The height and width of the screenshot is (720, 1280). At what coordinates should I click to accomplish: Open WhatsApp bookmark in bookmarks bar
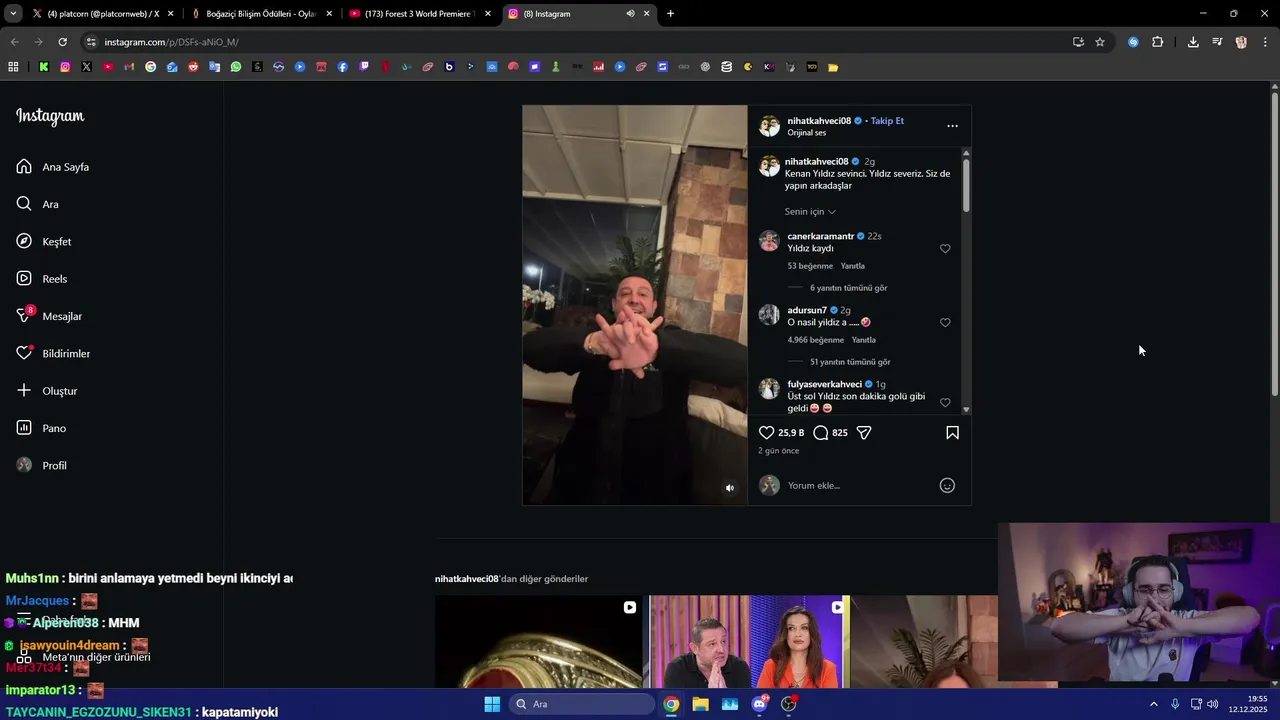[x=236, y=67]
